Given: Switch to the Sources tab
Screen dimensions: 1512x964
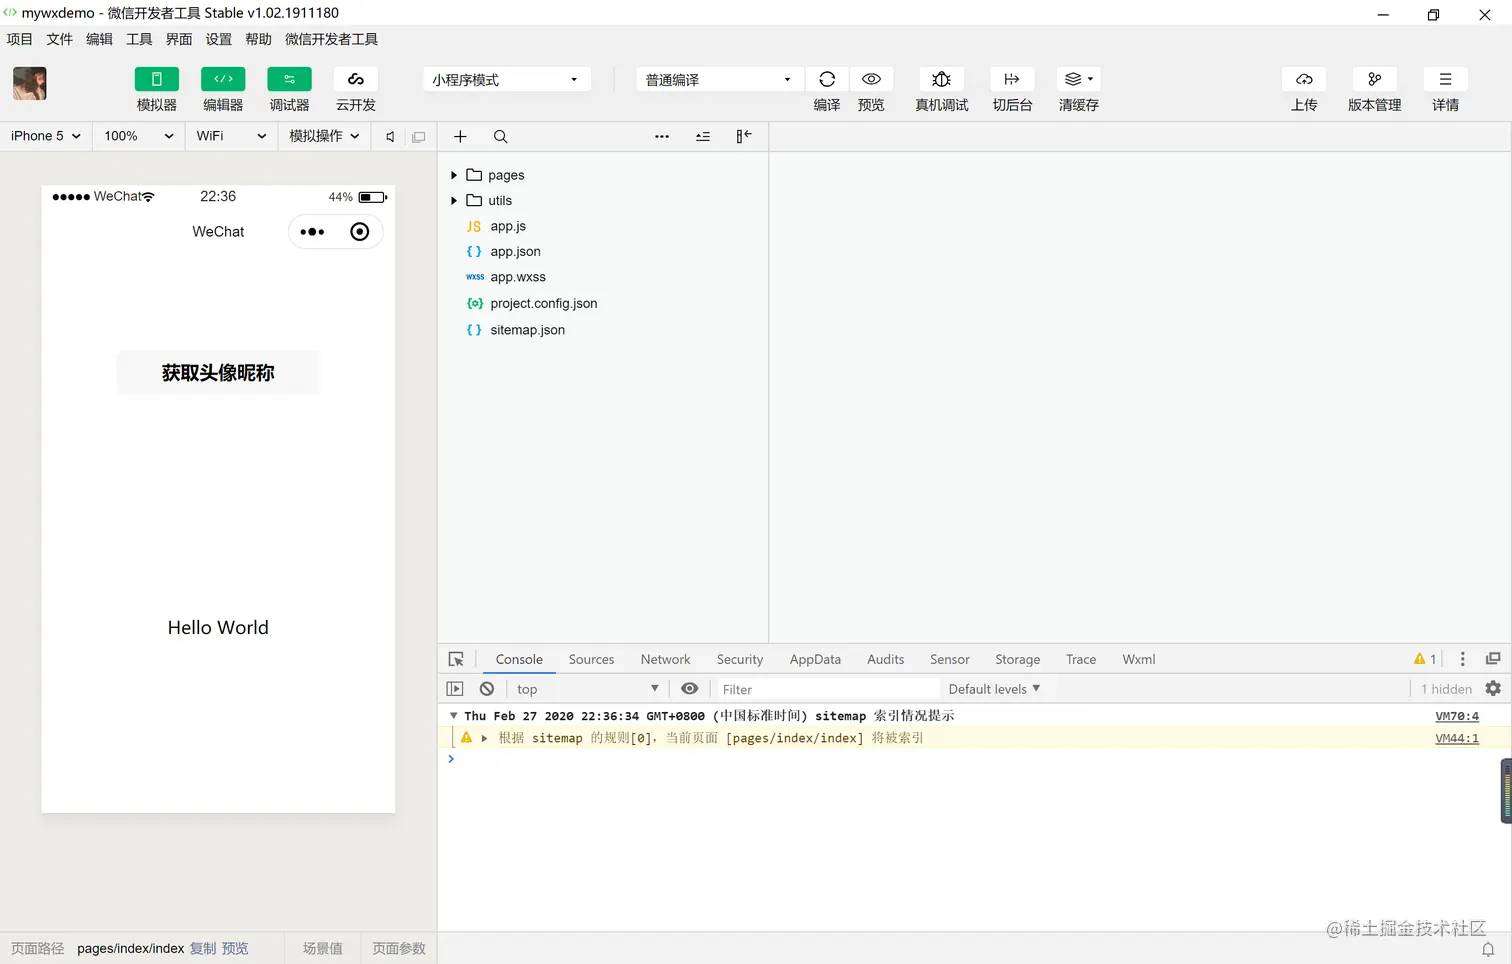Looking at the screenshot, I should pos(591,659).
